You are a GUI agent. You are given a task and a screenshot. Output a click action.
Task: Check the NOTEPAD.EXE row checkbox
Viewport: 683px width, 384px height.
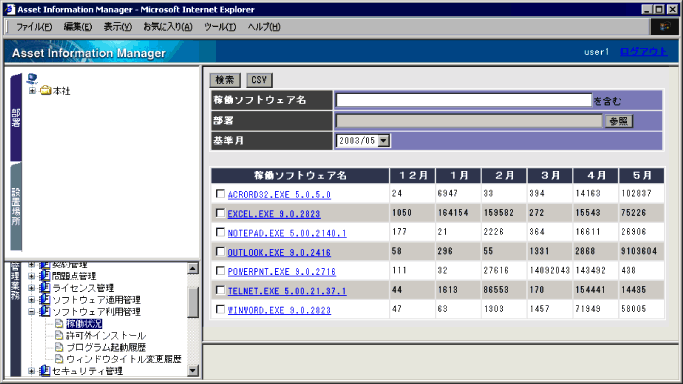click(x=220, y=232)
